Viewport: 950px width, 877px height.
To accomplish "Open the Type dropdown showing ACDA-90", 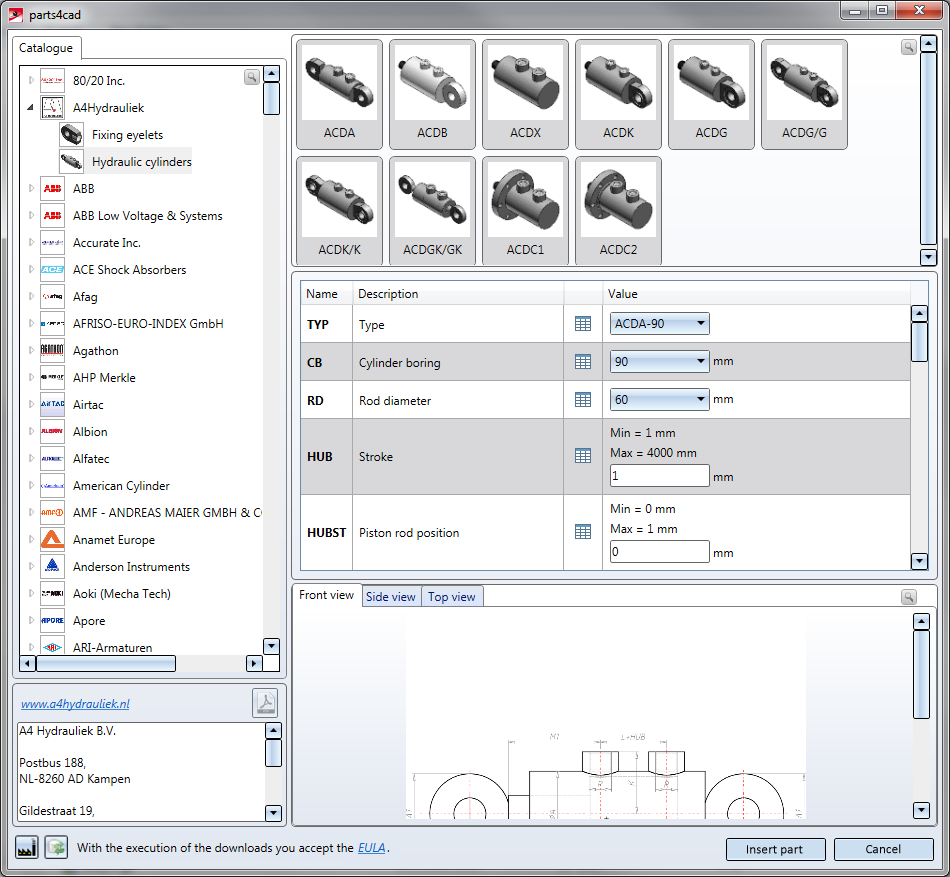I will tap(660, 323).
